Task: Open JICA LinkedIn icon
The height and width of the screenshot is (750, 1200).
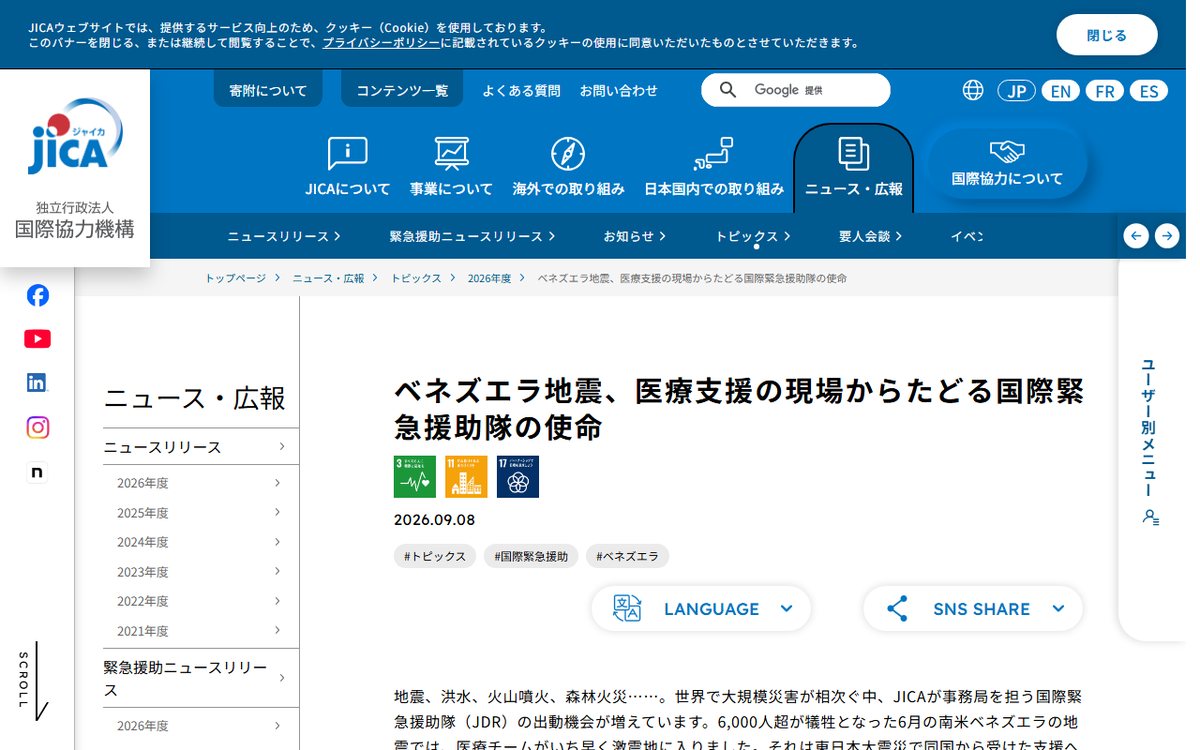Action: (x=37, y=382)
